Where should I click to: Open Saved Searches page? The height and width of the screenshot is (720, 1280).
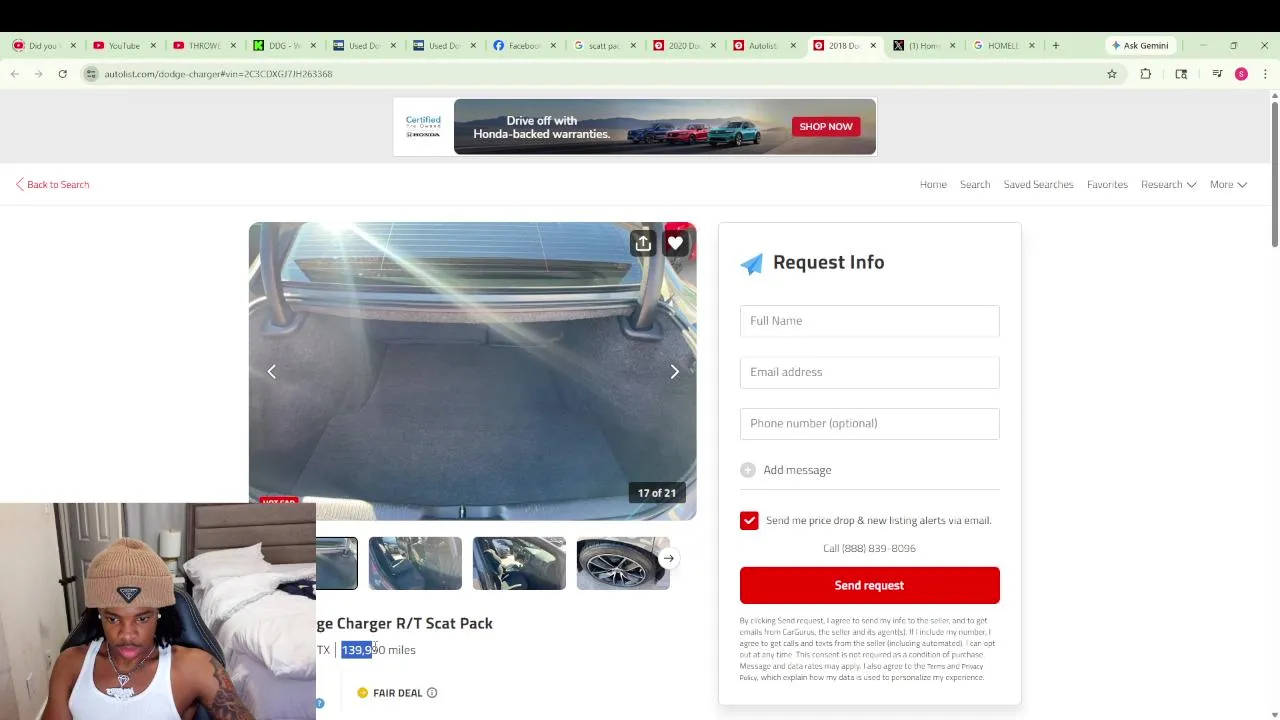click(x=1038, y=184)
